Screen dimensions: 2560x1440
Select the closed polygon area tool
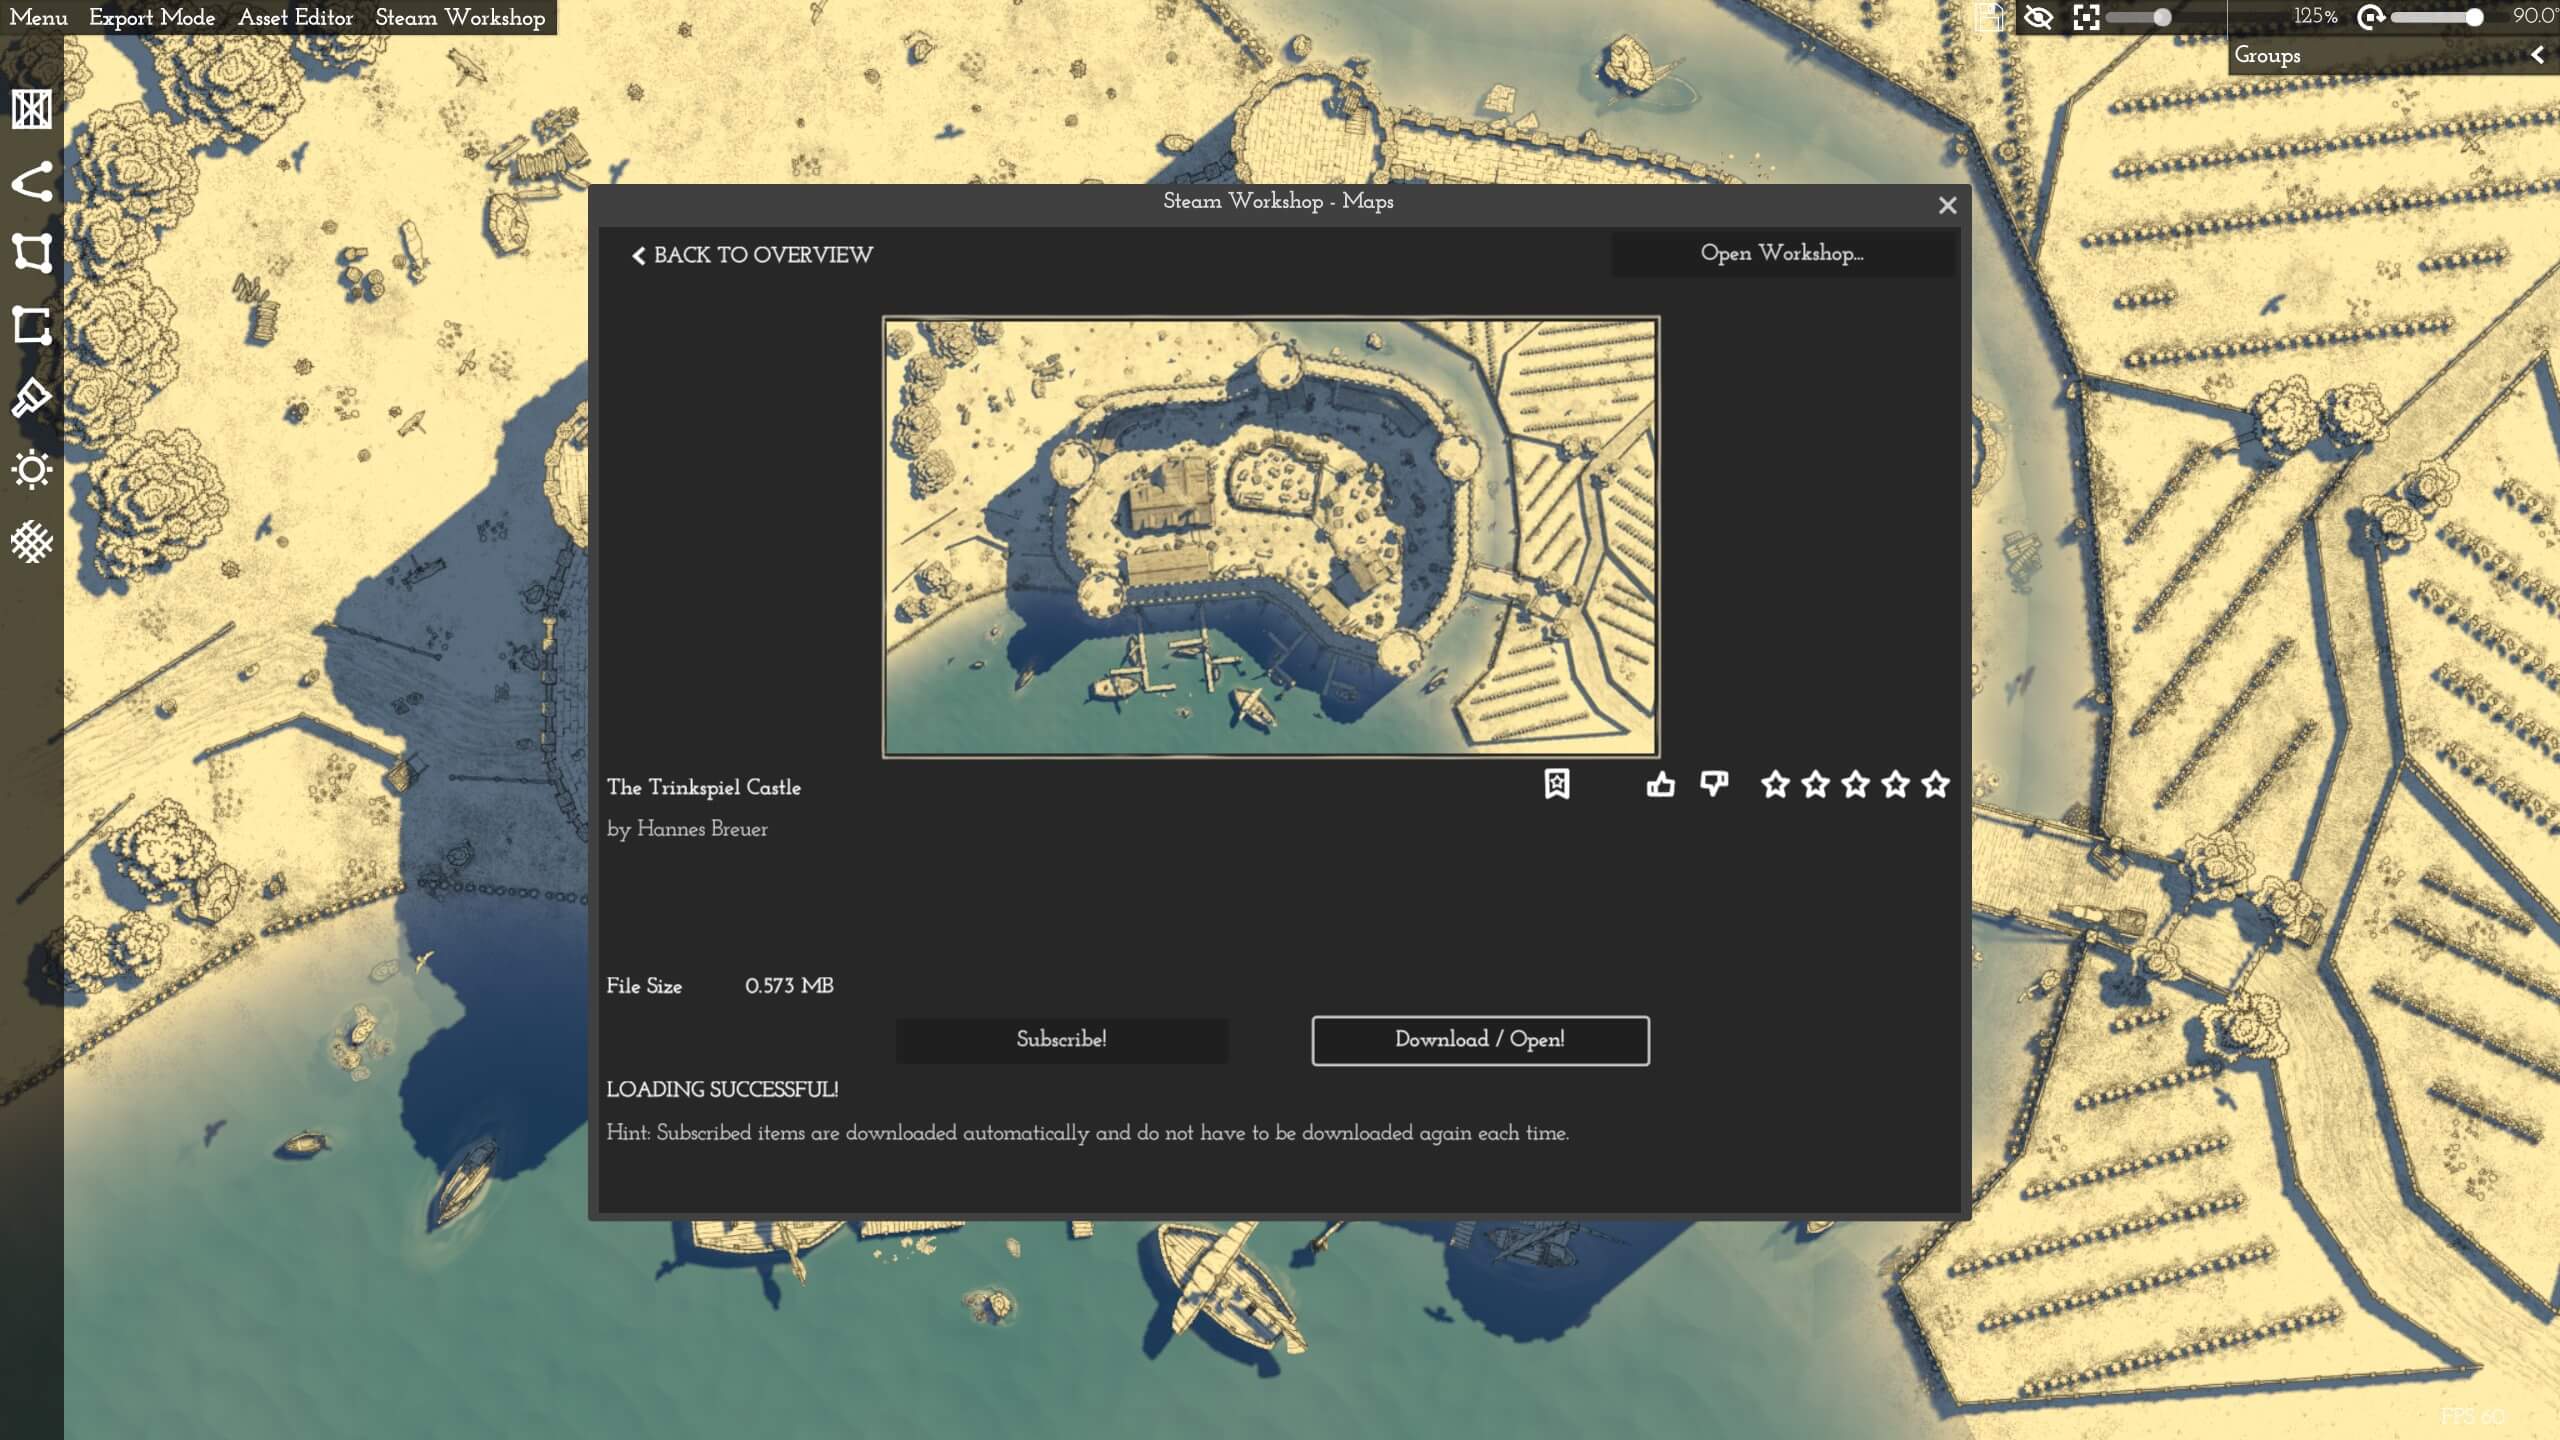click(x=31, y=253)
